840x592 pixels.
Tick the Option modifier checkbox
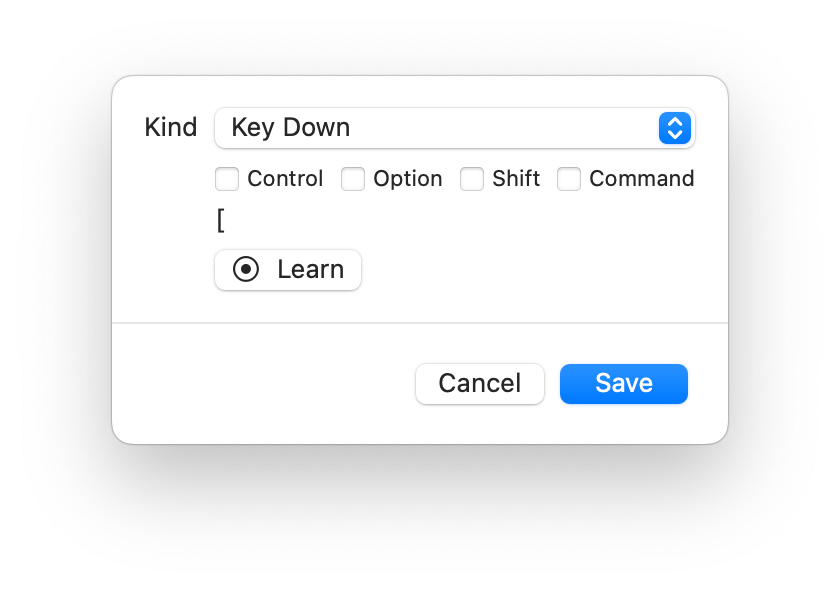[353, 179]
